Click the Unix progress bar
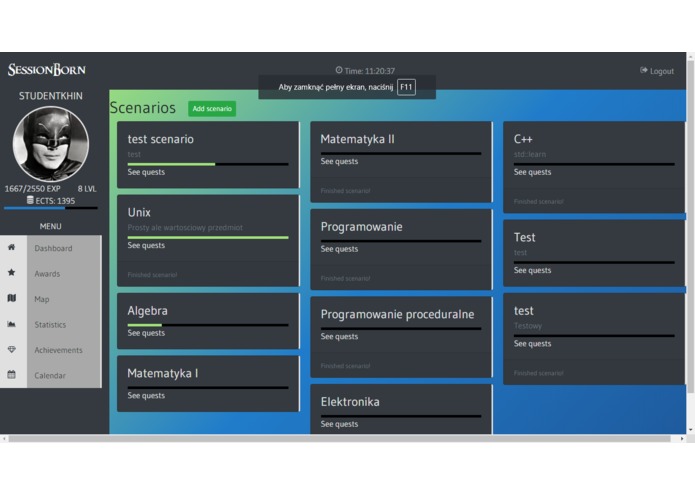This screenshot has height=494, width=695. [208, 237]
